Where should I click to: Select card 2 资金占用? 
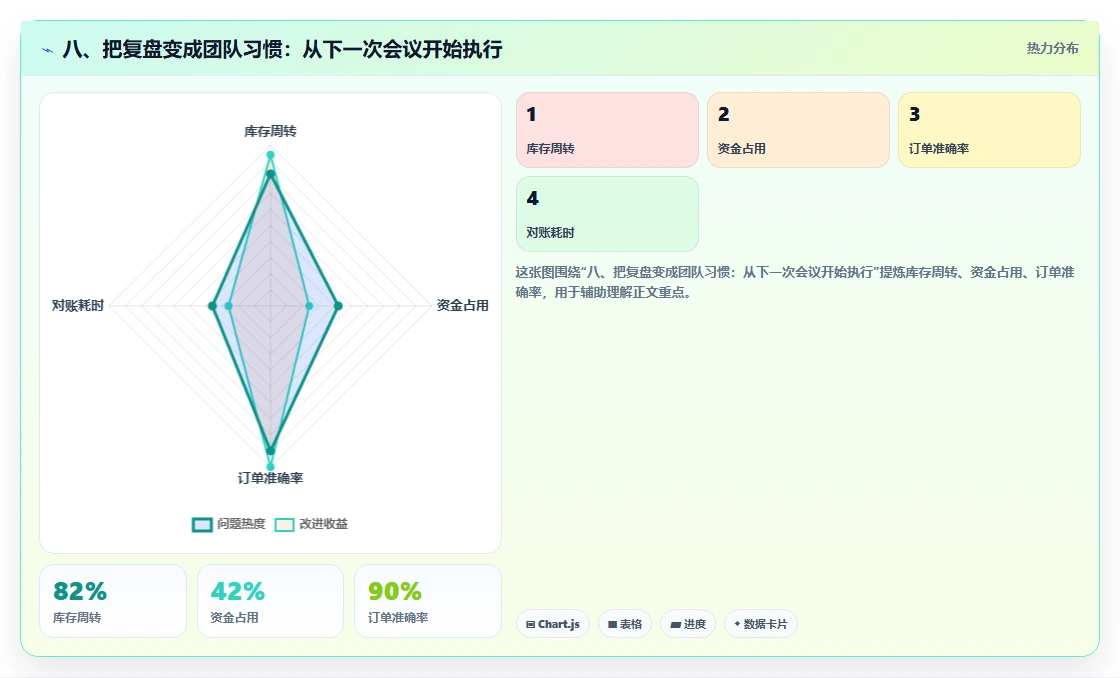(x=798, y=130)
